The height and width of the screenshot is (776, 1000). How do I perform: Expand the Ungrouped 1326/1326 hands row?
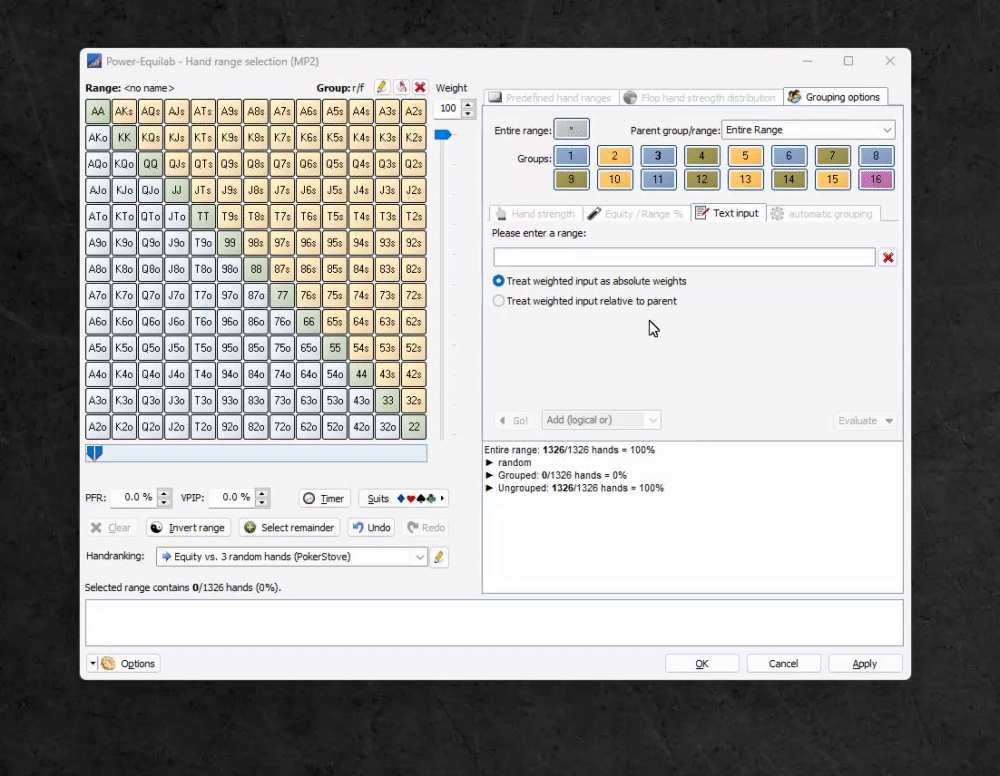(490, 488)
